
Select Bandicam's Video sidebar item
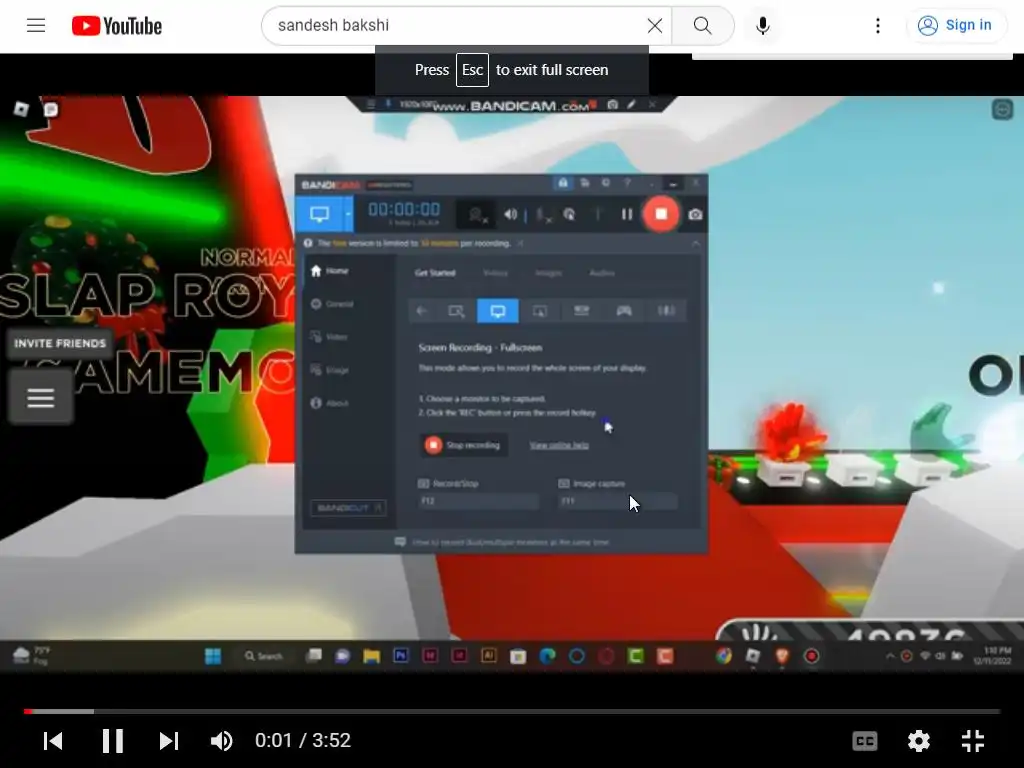[328, 336]
